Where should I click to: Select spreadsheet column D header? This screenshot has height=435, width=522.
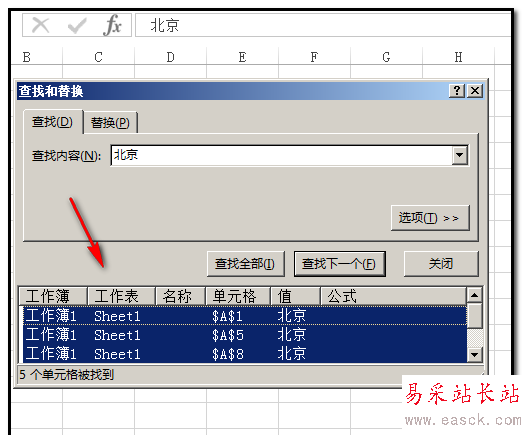pos(170,57)
